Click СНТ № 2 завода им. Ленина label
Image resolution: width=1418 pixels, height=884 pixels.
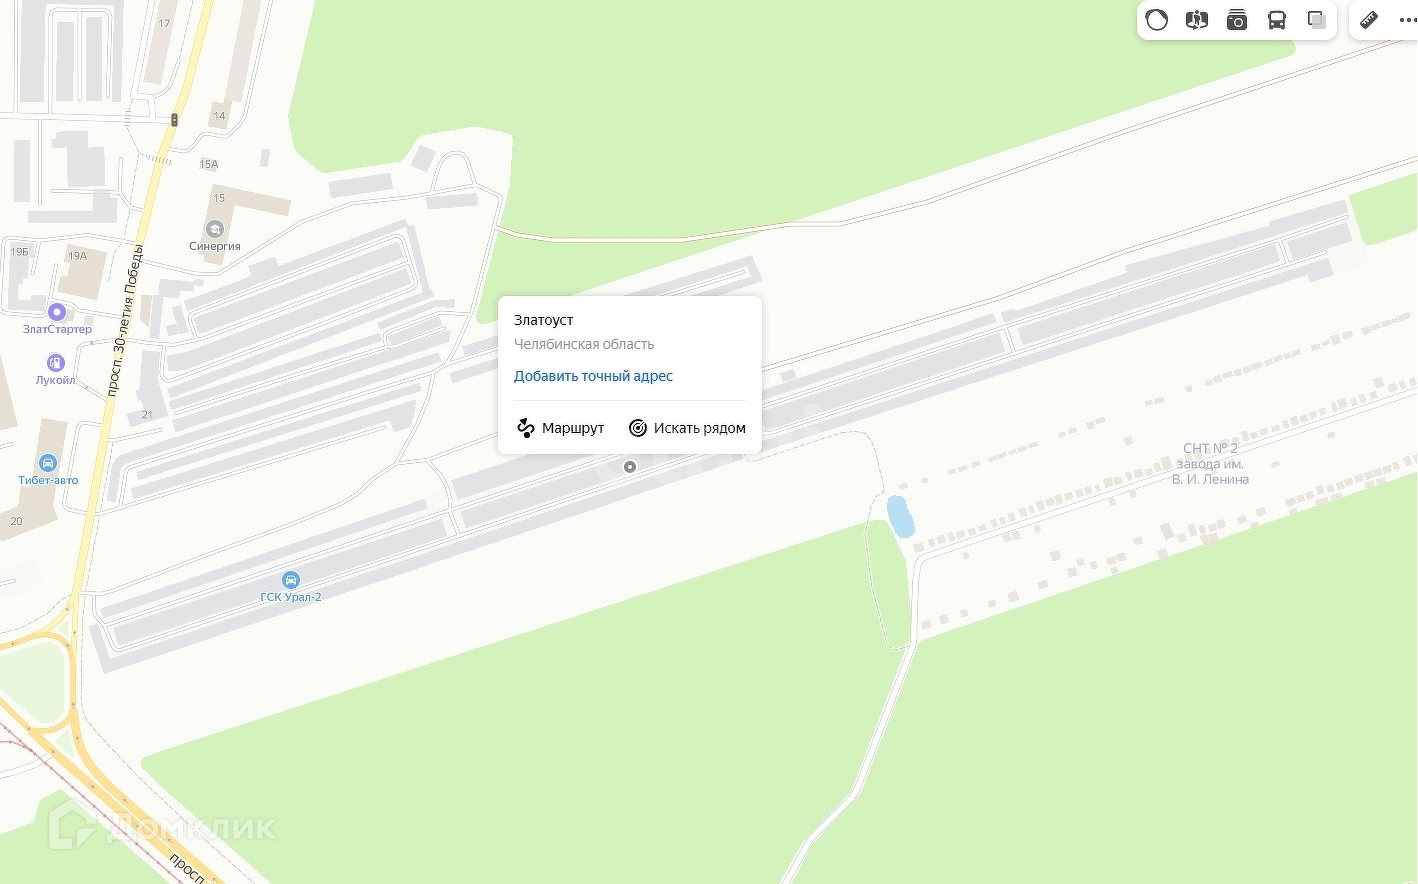pyautogui.click(x=1210, y=464)
